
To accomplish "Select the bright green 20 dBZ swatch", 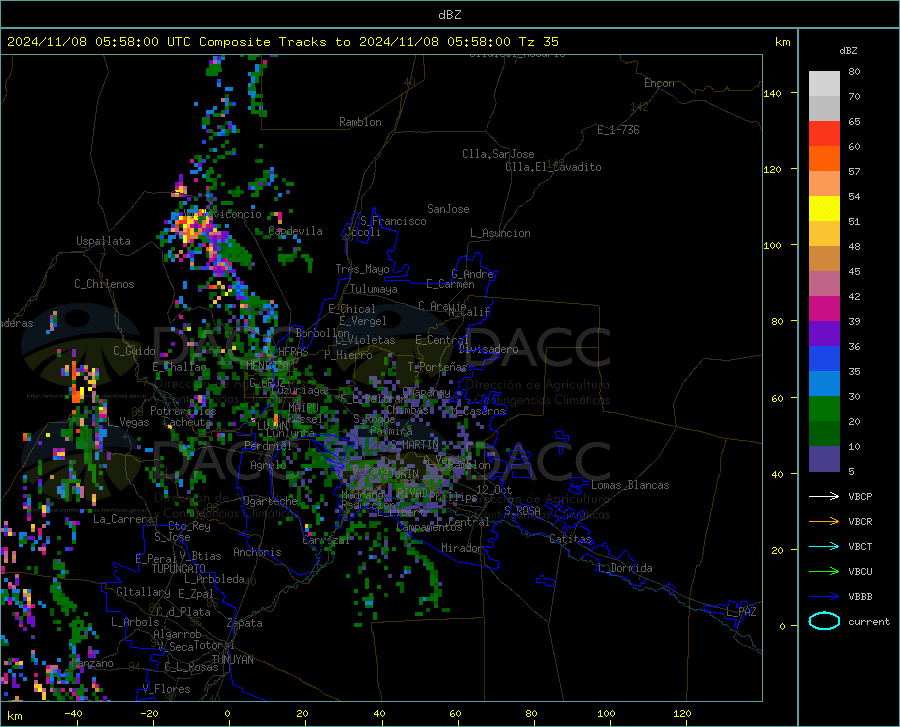I will (824, 409).
